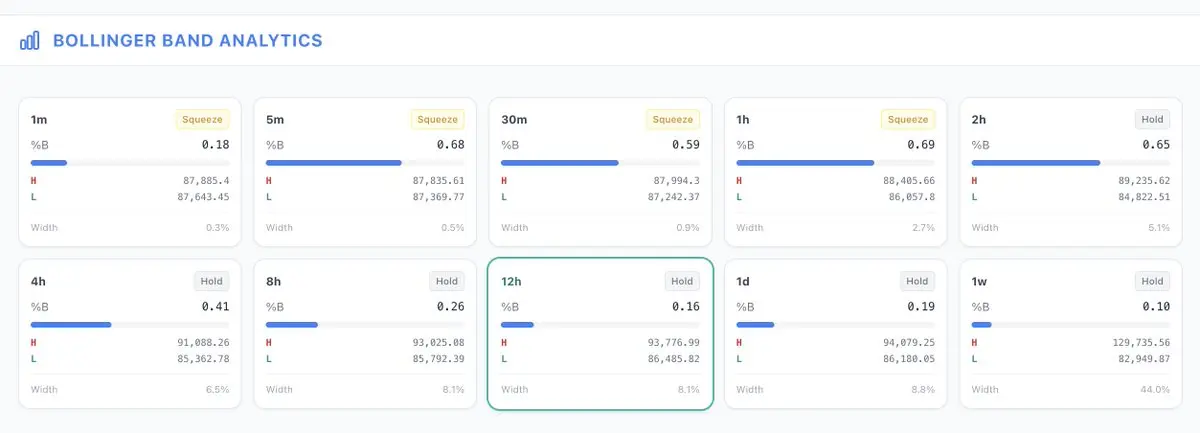Click the Hold badge on 2h card

[1152, 120]
